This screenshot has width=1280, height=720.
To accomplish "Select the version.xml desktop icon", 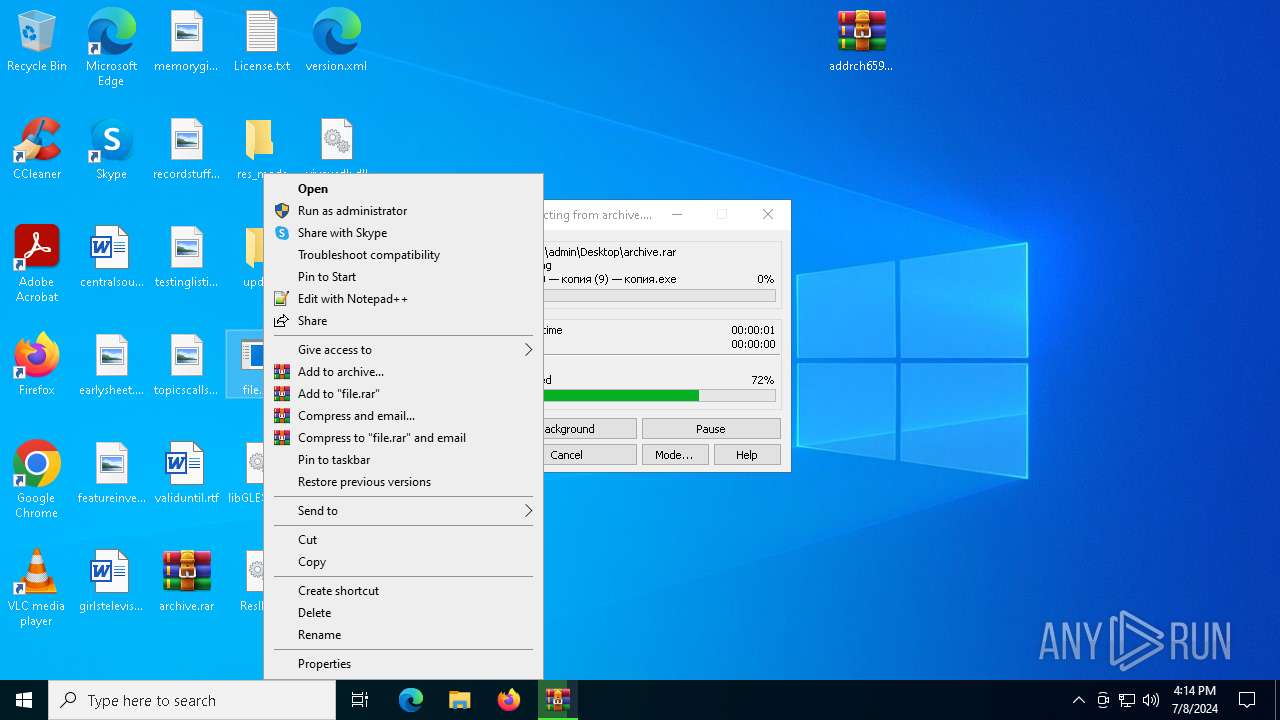I will point(336,42).
